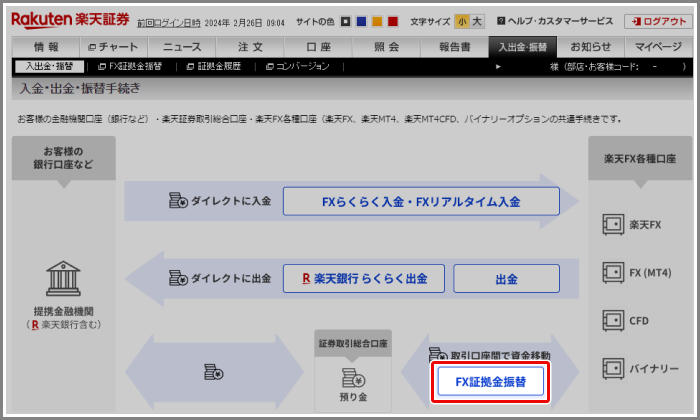Click 証券取引総合口座 header
The image size is (700, 420).
point(353,344)
